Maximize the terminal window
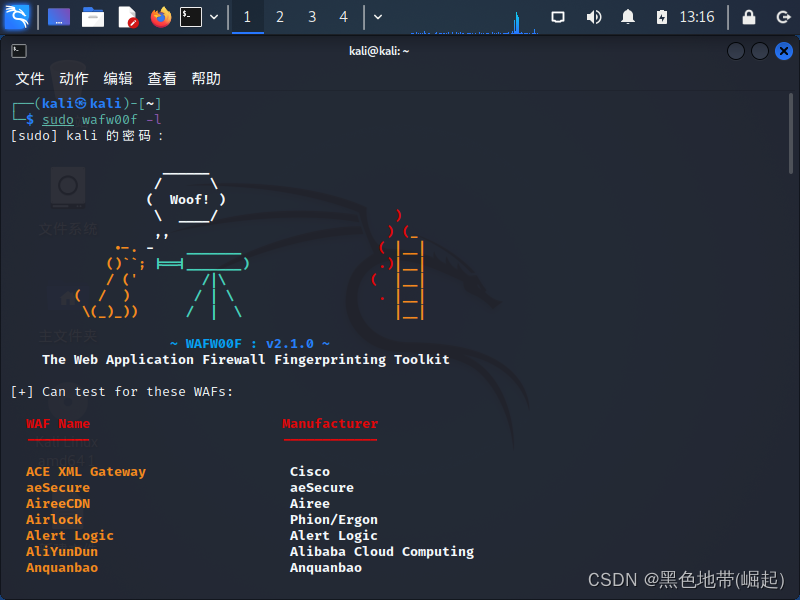The image size is (800, 600). [760, 51]
